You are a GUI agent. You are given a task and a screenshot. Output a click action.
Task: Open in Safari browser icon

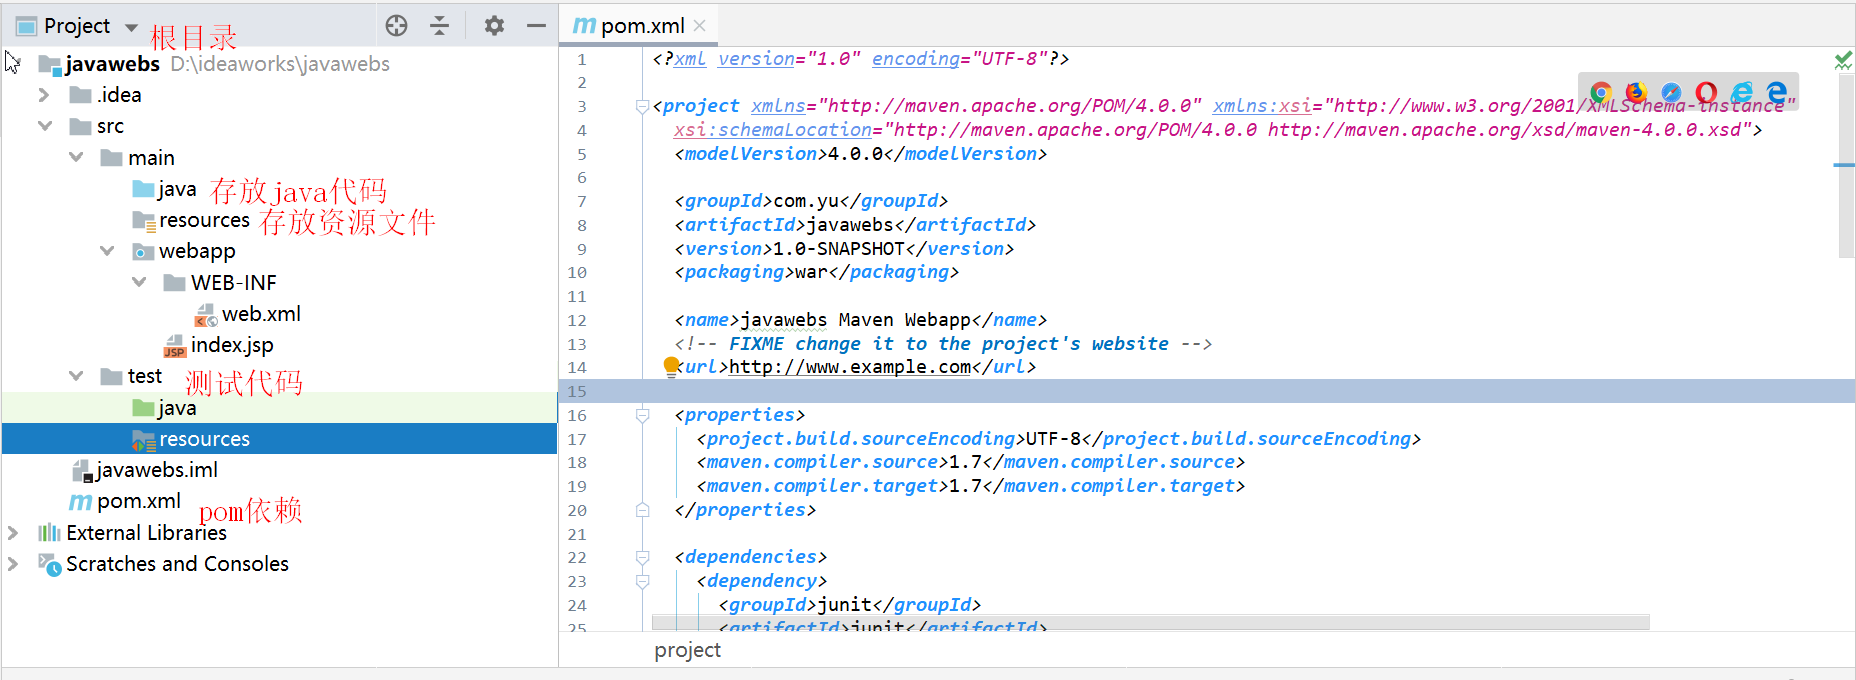[x=1671, y=93]
